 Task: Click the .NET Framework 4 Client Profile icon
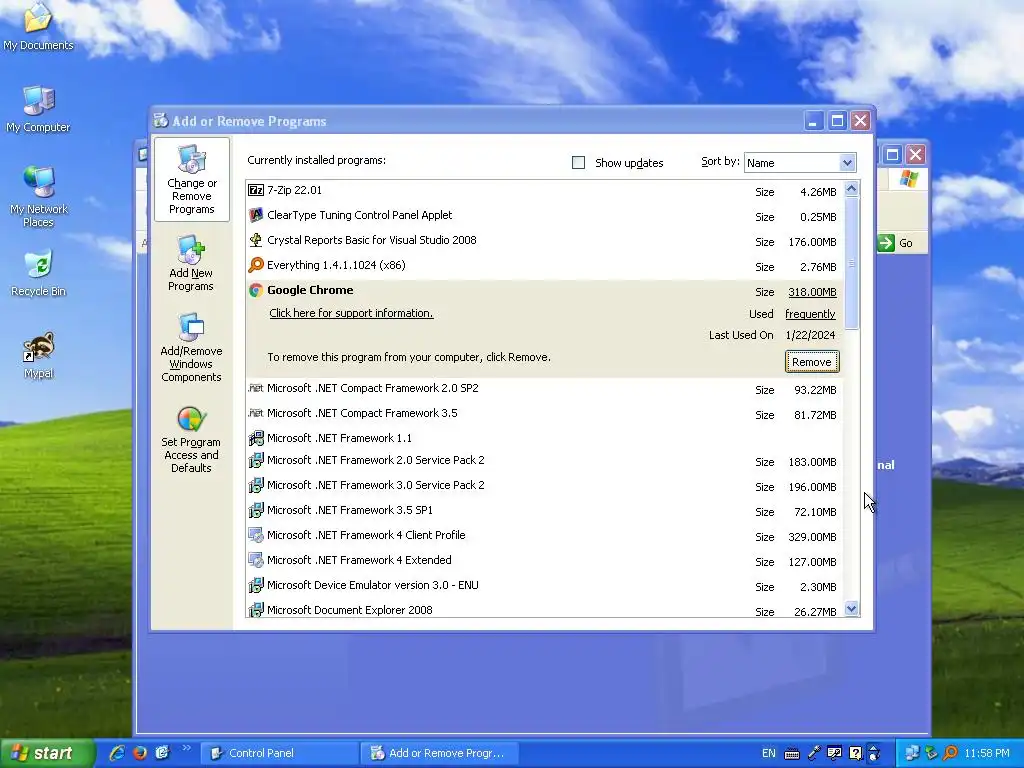pos(256,536)
